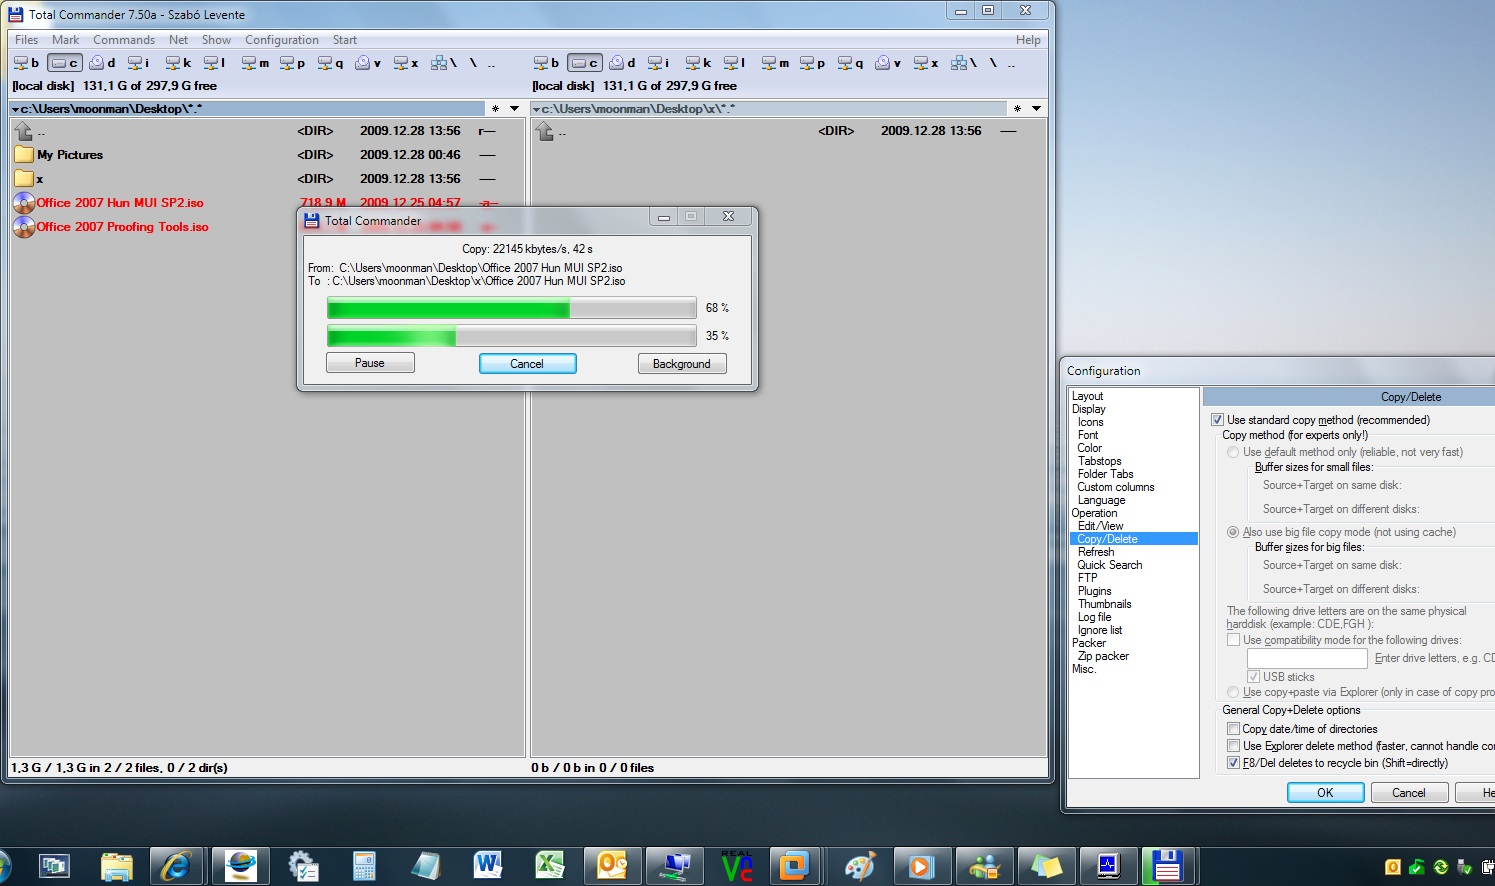Cancel the file copy
1495x886 pixels.
point(527,364)
